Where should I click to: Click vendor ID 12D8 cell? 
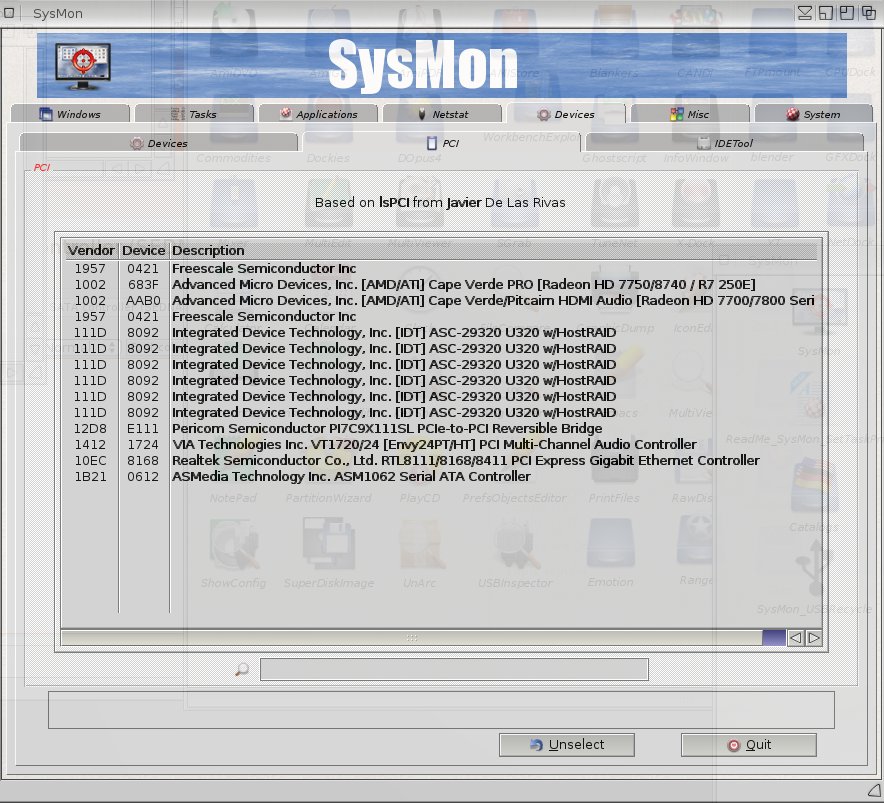pyautogui.click(x=90, y=429)
